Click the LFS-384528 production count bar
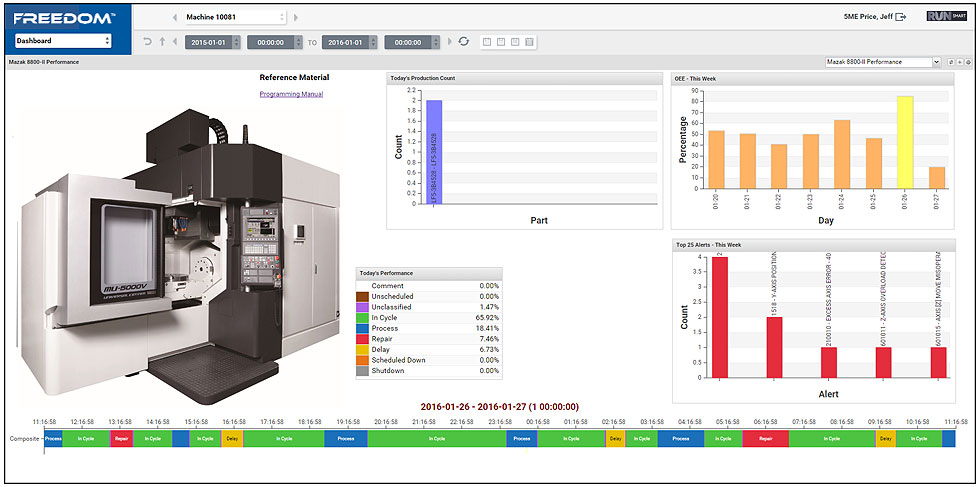Screen dimensions: 980x487 pos(434,152)
